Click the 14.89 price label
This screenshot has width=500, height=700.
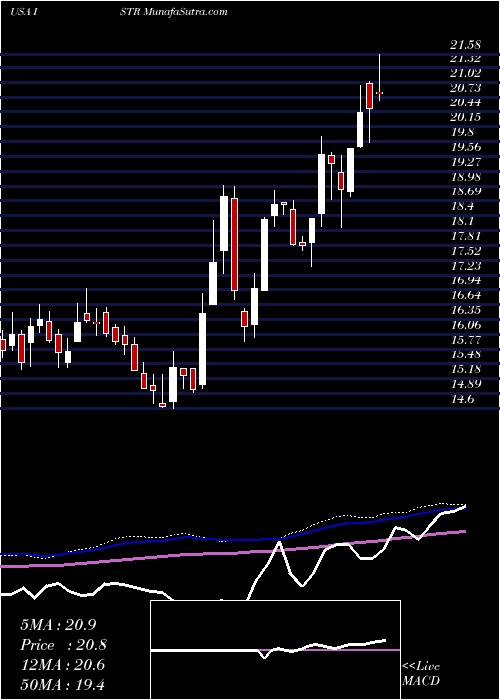point(466,384)
